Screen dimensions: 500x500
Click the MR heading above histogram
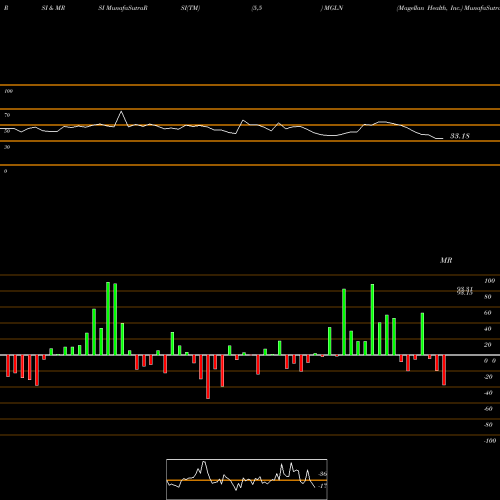[x=446, y=260]
